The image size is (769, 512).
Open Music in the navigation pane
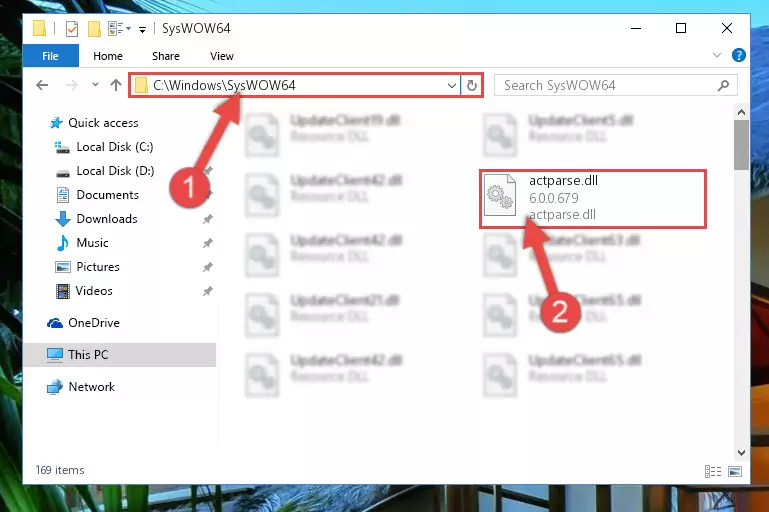point(92,243)
